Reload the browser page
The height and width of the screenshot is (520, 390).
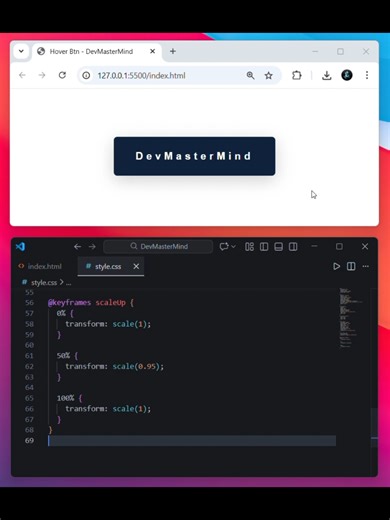pos(62,75)
